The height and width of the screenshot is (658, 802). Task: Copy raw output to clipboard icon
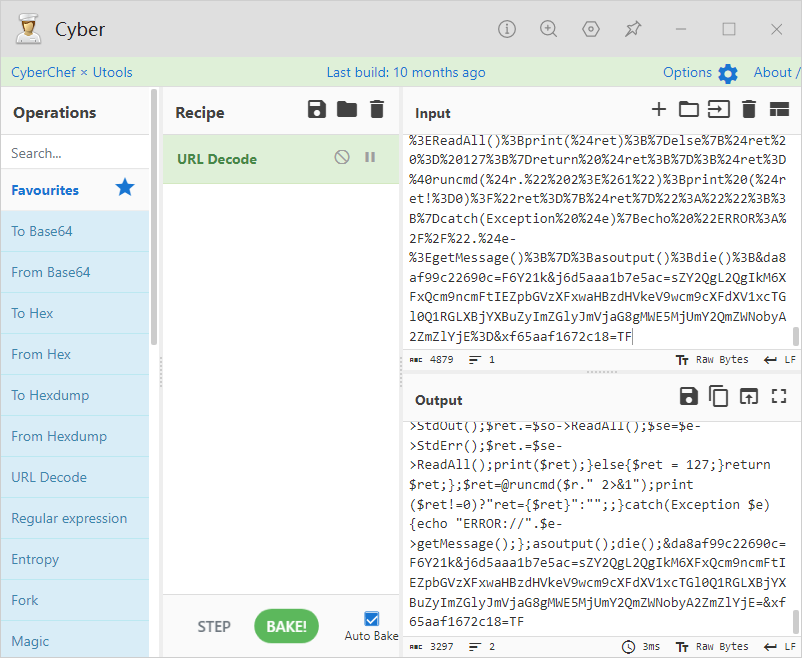click(x=719, y=396)
